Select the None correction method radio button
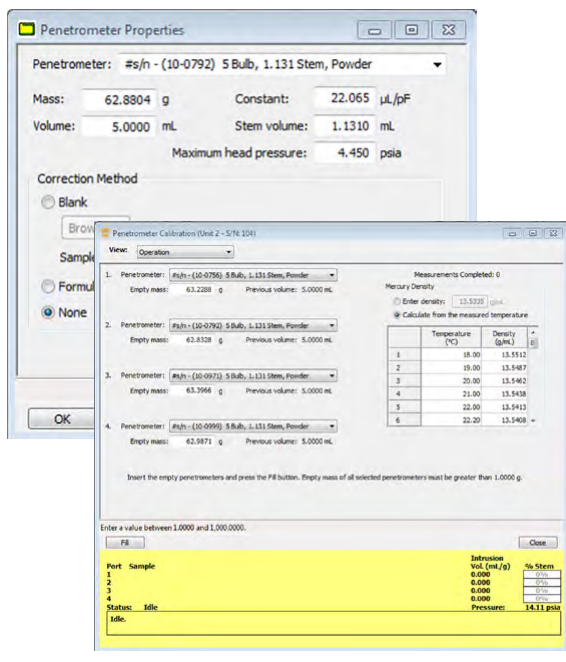Viewport: 566px width, 662px height. 48,312
